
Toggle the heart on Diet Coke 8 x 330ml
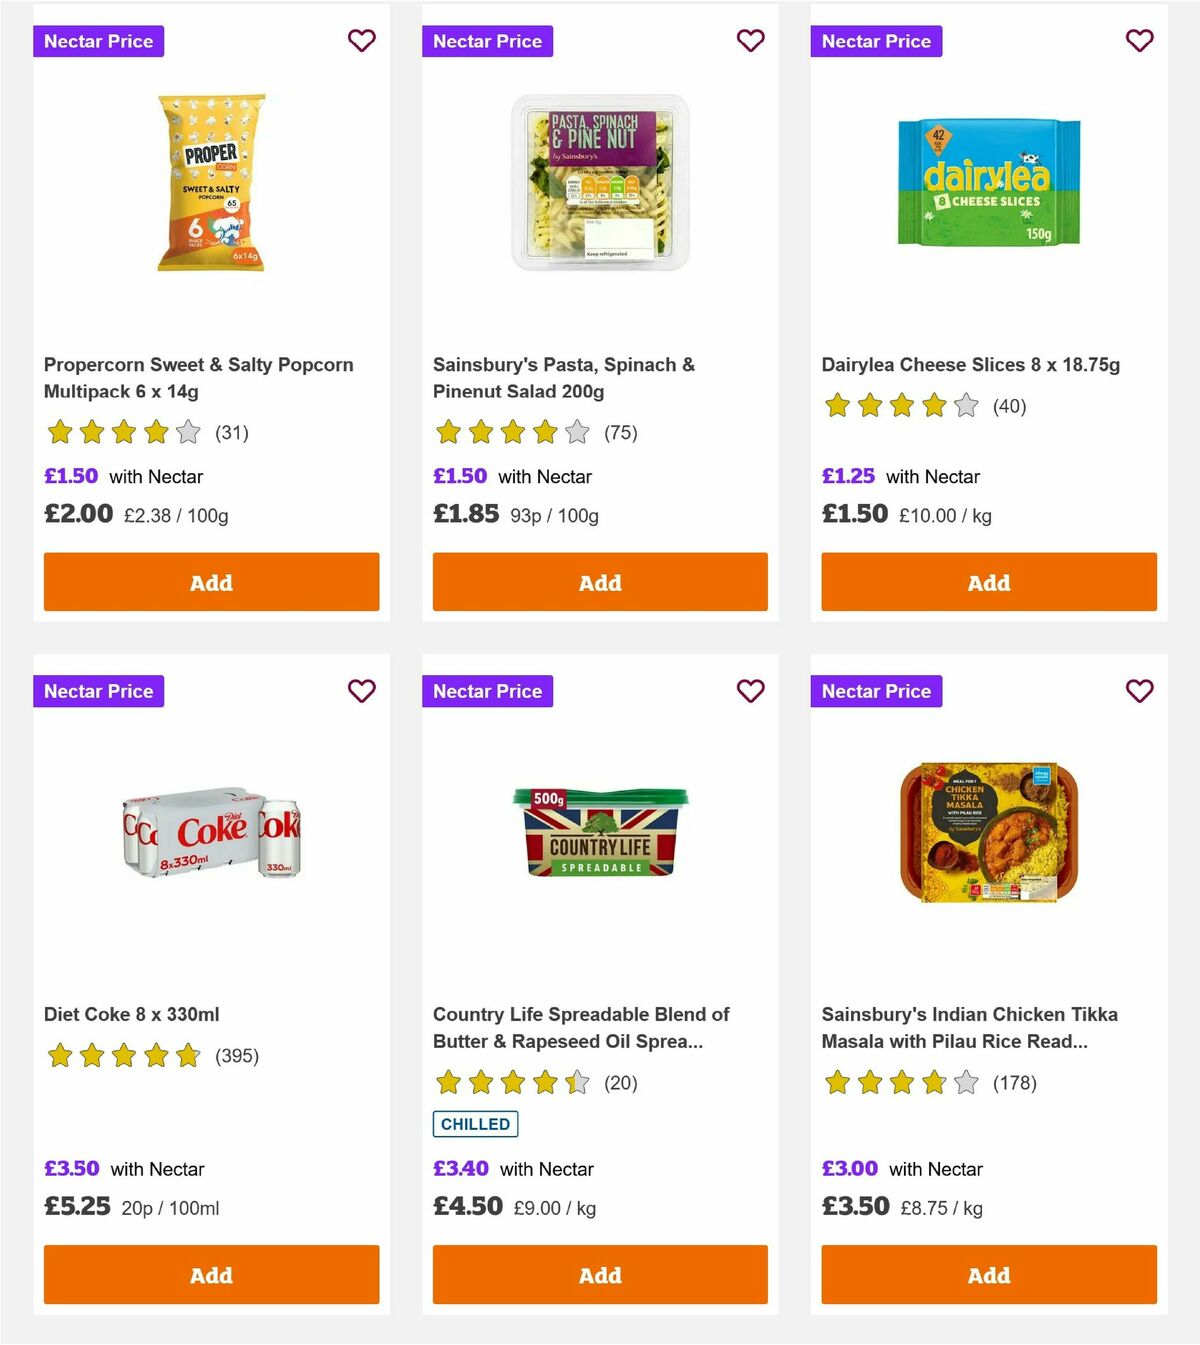[361, 690]
